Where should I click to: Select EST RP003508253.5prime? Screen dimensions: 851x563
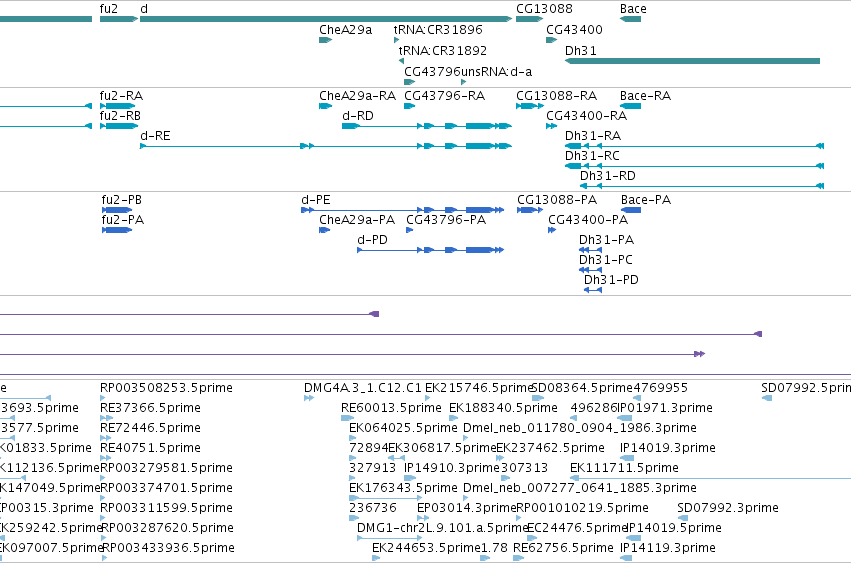pyautogui.click(x=166, y=388)
